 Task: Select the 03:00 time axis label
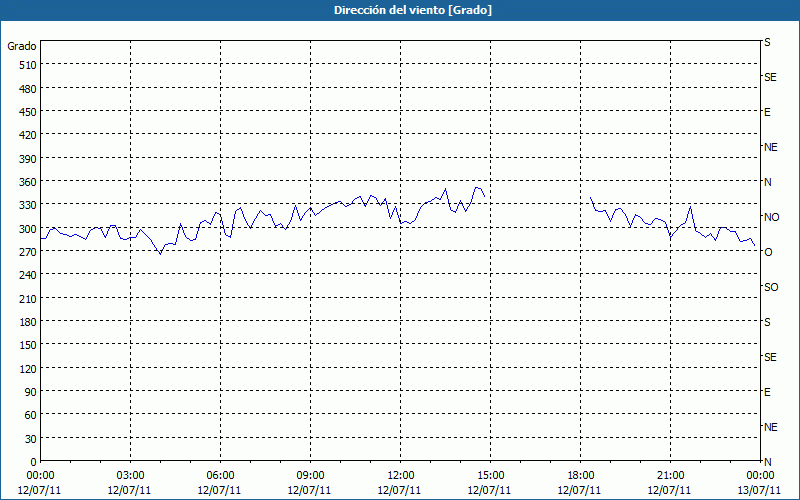(x=130, y=476)
